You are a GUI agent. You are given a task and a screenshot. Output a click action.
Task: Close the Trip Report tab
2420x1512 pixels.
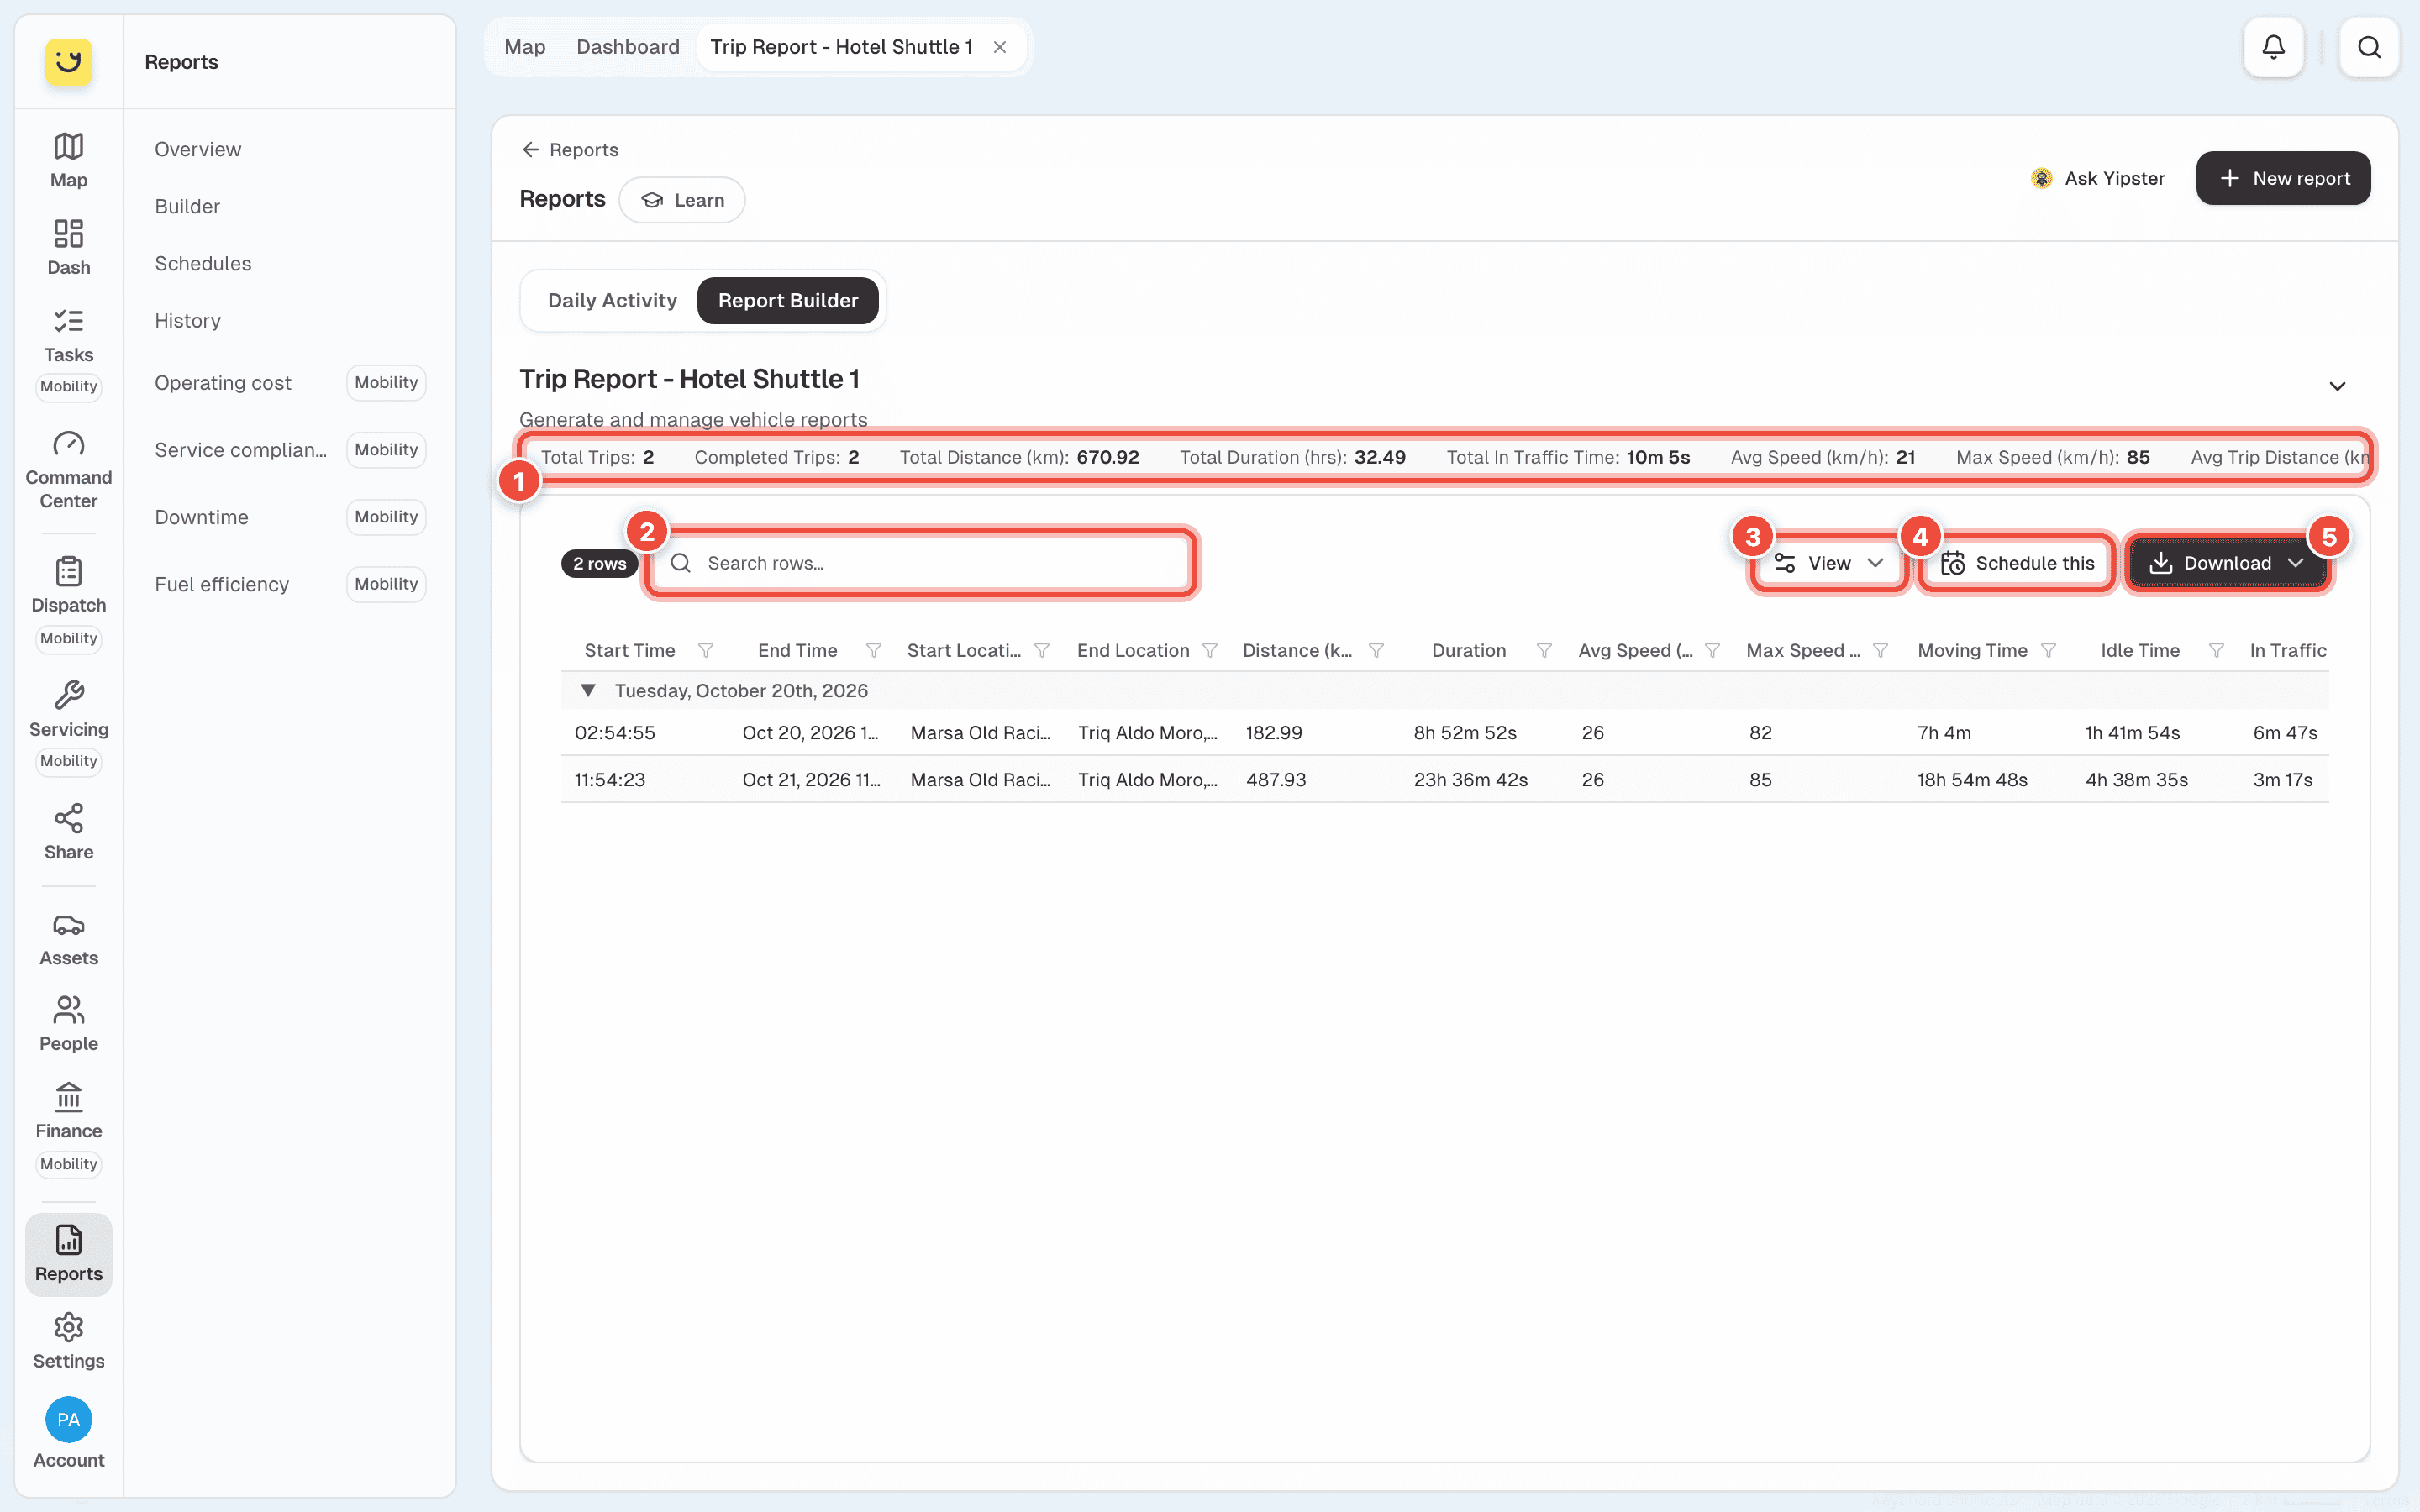1000,47
